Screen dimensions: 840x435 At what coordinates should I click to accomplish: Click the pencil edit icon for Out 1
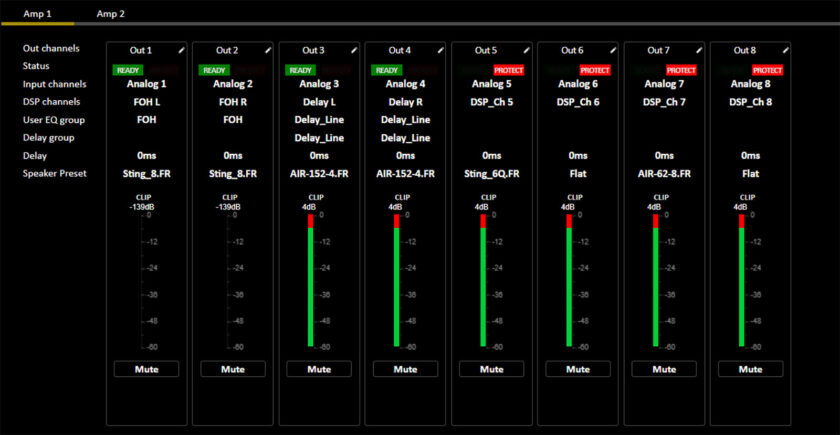point(183,49)
